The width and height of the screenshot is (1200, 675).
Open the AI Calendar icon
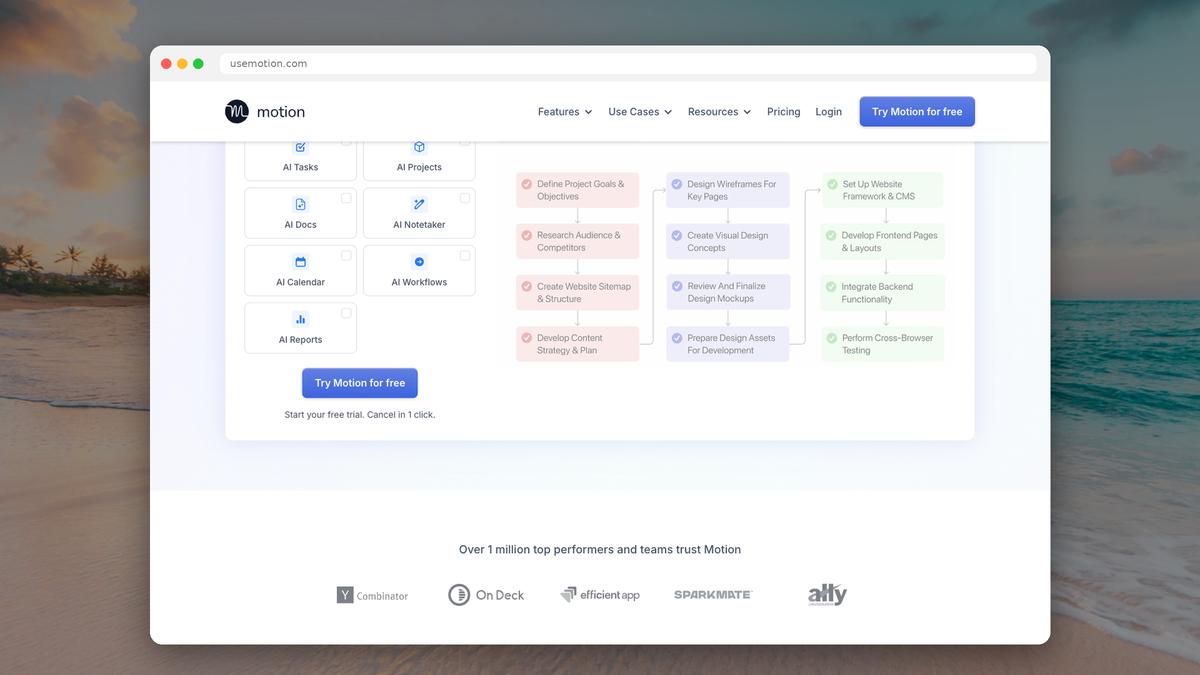coord(300,261)
